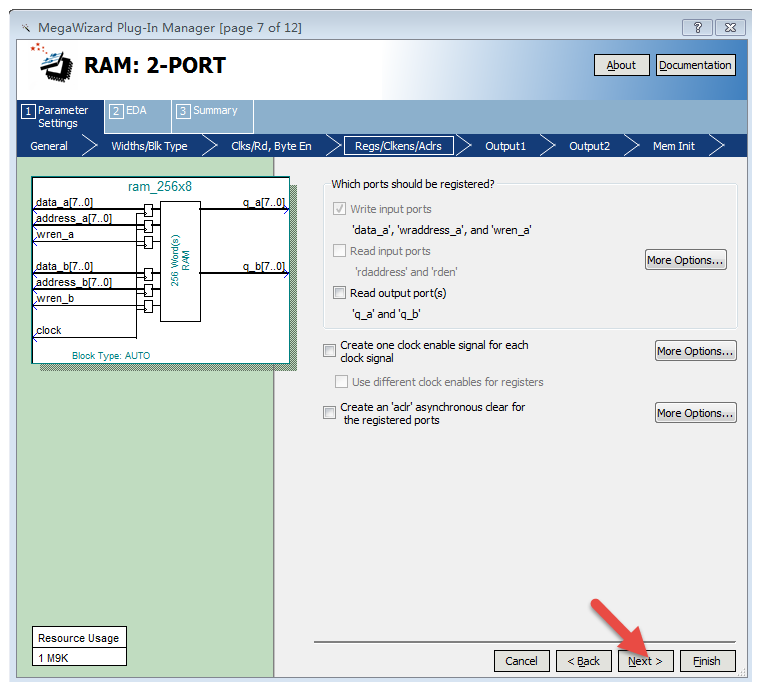Click Finish to complete the wizard

[707, 661]
